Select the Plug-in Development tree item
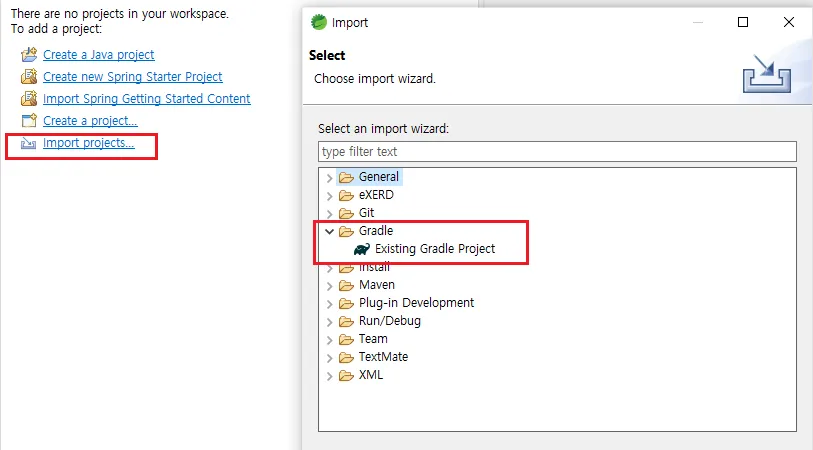The image size is (813, 450). pyautogui.click(x=416, y=303)
